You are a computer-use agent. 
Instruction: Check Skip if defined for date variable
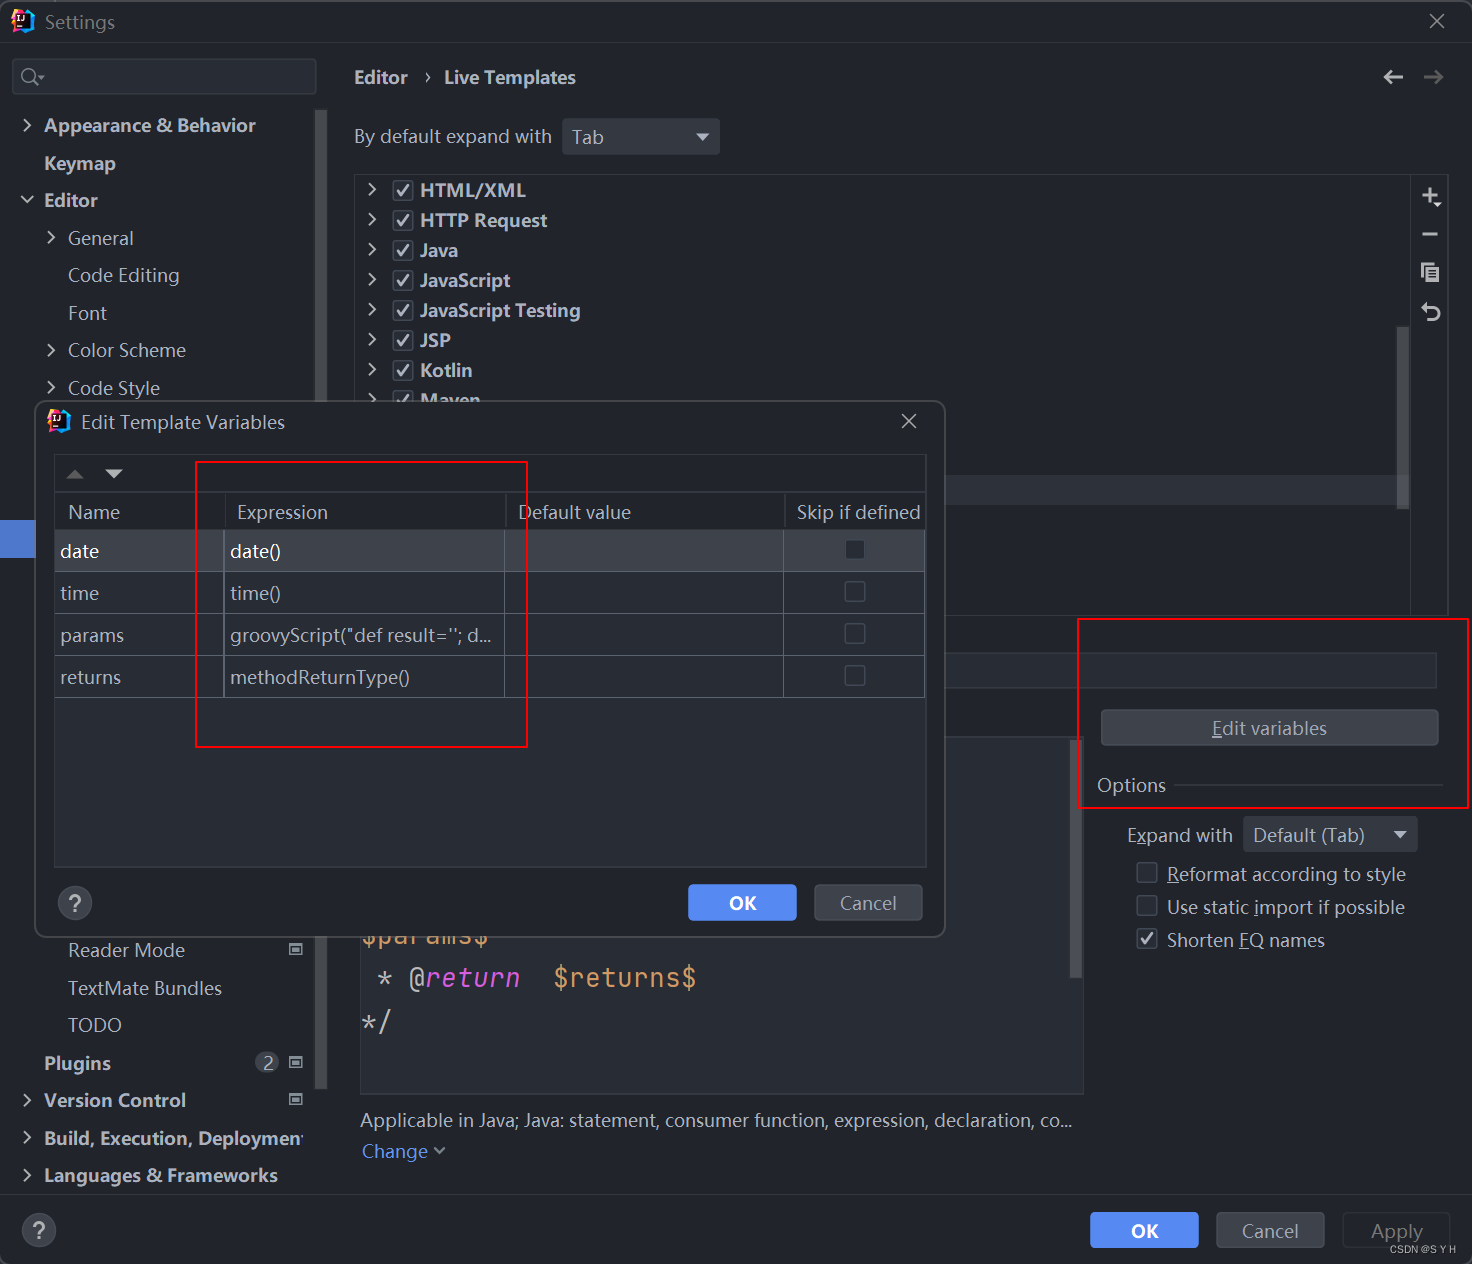[x=855, y=550]
